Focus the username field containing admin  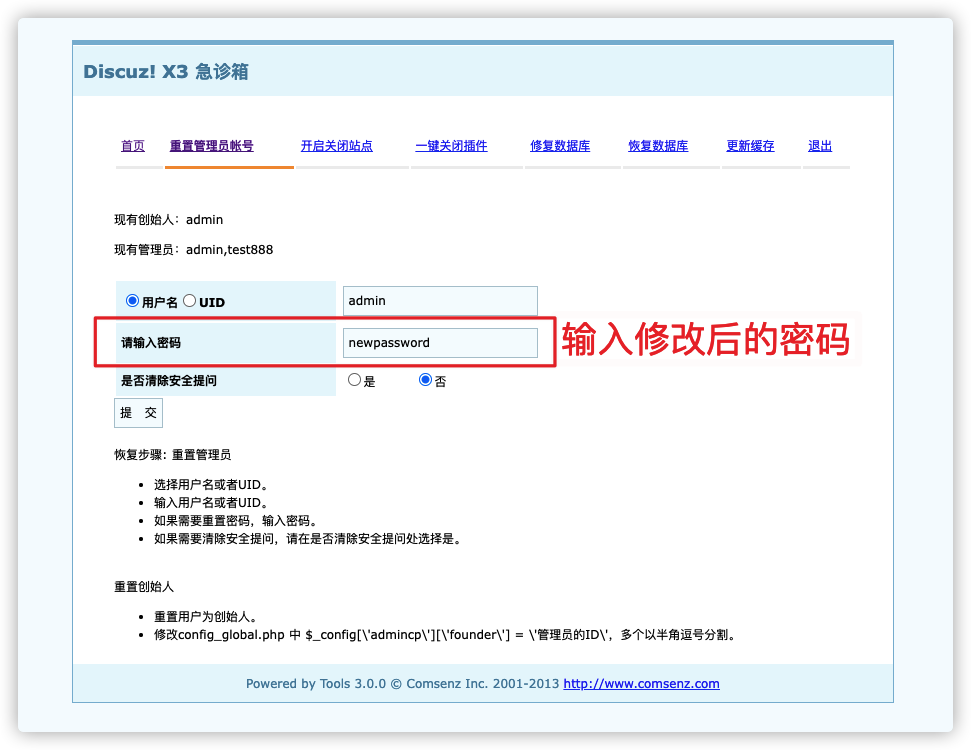coord(440,301)
